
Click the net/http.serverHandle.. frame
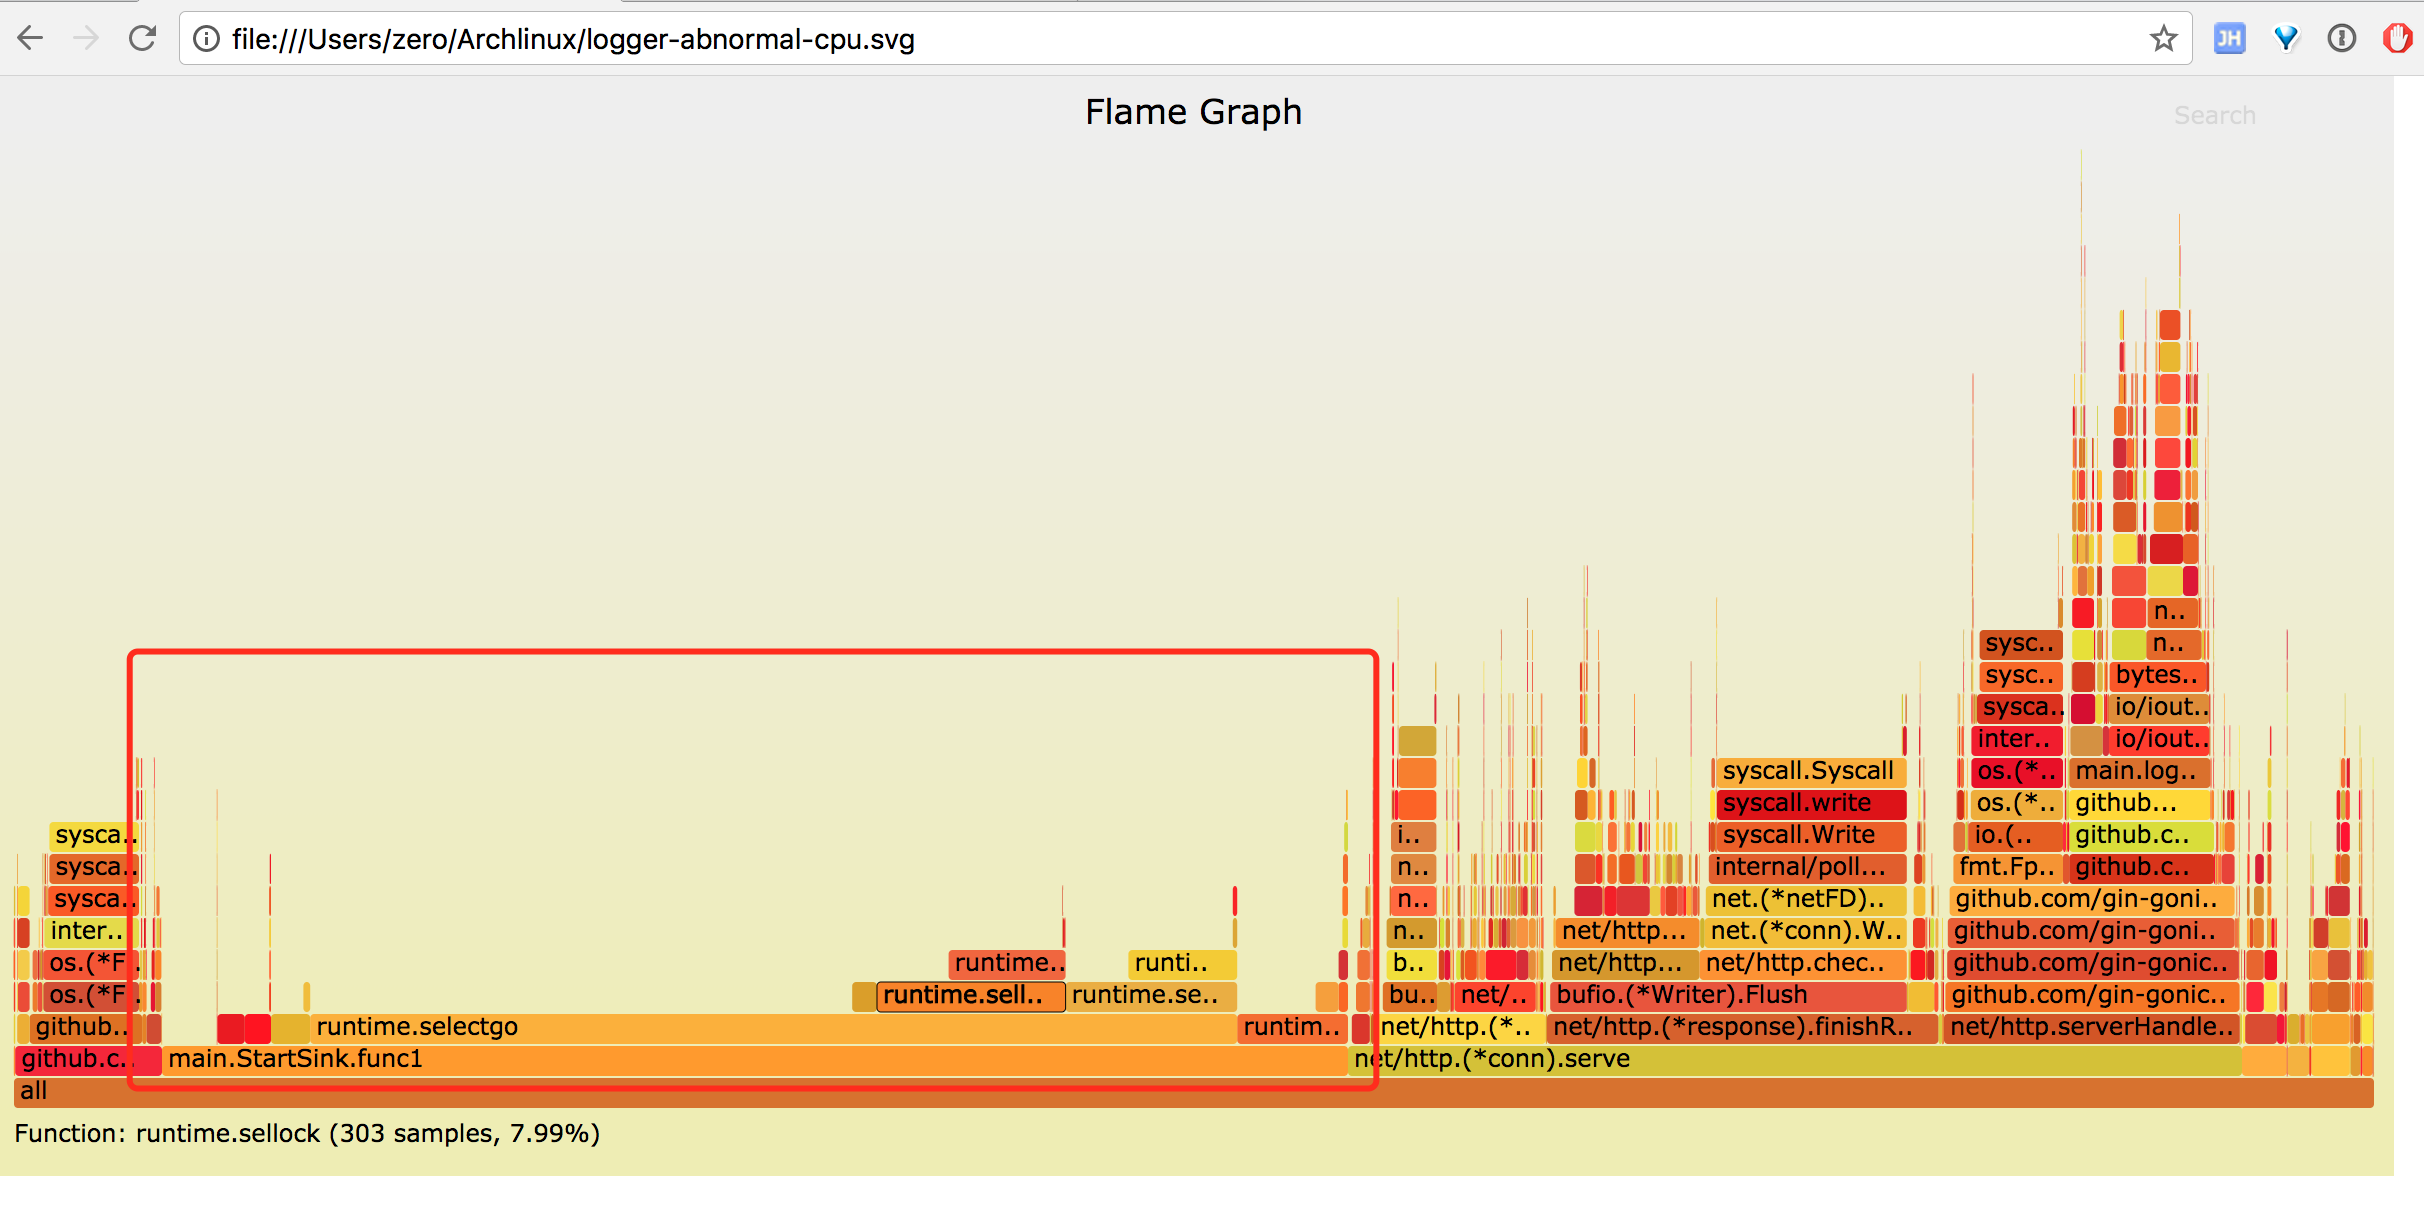coord(2090,1027)
